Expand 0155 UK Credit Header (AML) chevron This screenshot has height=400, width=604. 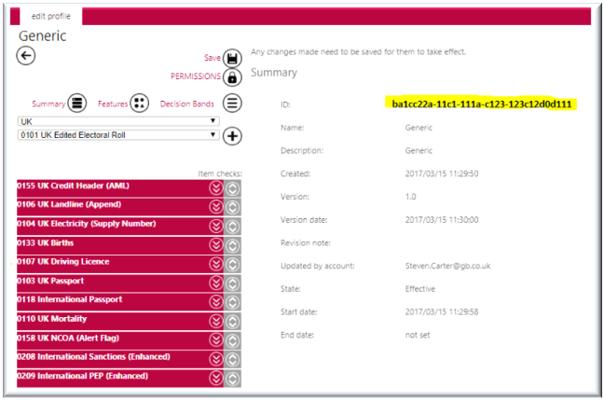(x=216, y=188)
